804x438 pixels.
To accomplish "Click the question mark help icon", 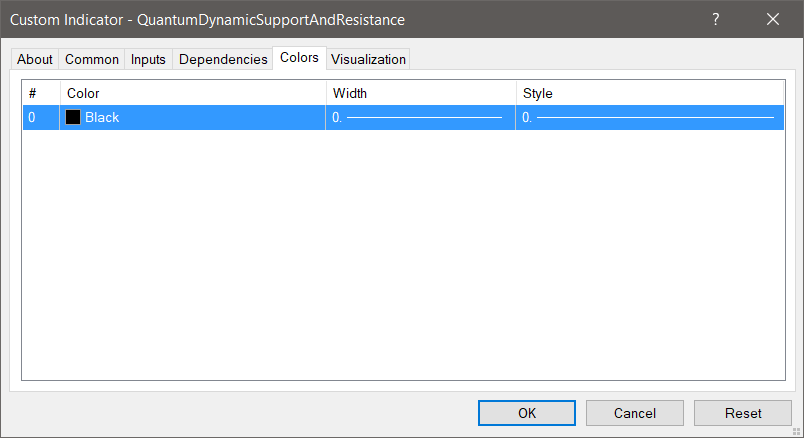I will 716,19.
